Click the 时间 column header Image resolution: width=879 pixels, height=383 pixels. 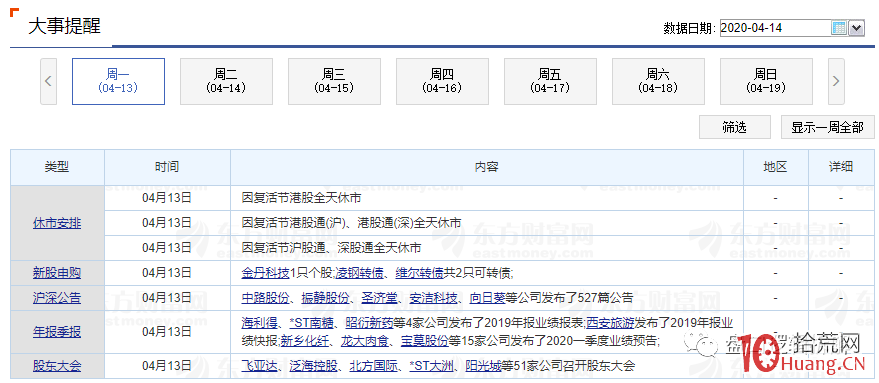pyautogui.click(x=167, y=167)
